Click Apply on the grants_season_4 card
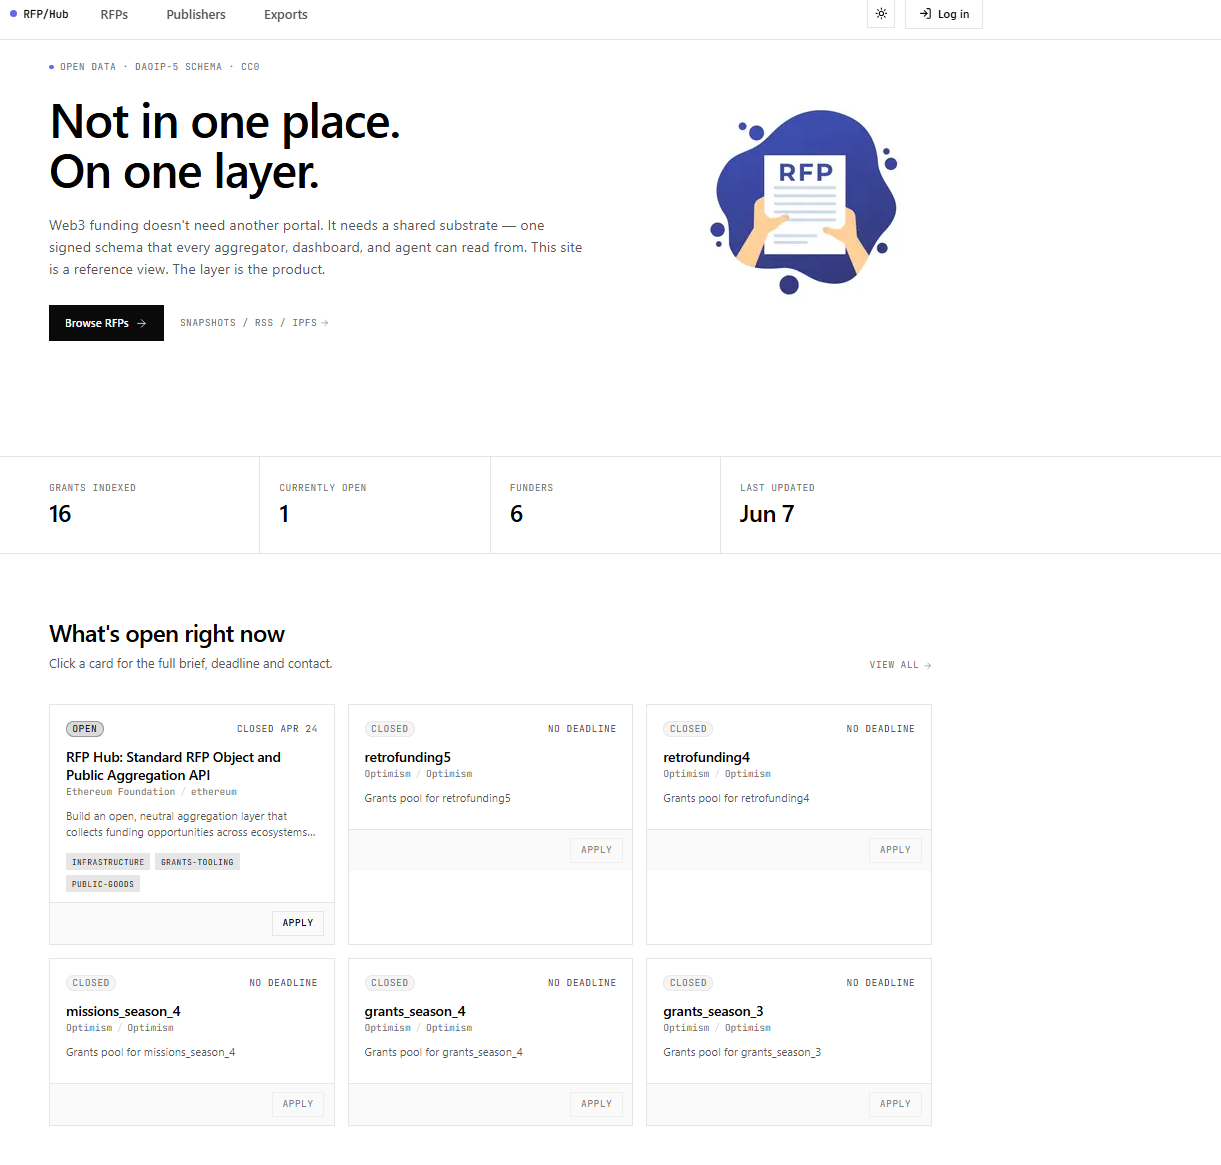Viewport: 1221px width, 1165px height. pyautogui.click(x=597, y=1104)
